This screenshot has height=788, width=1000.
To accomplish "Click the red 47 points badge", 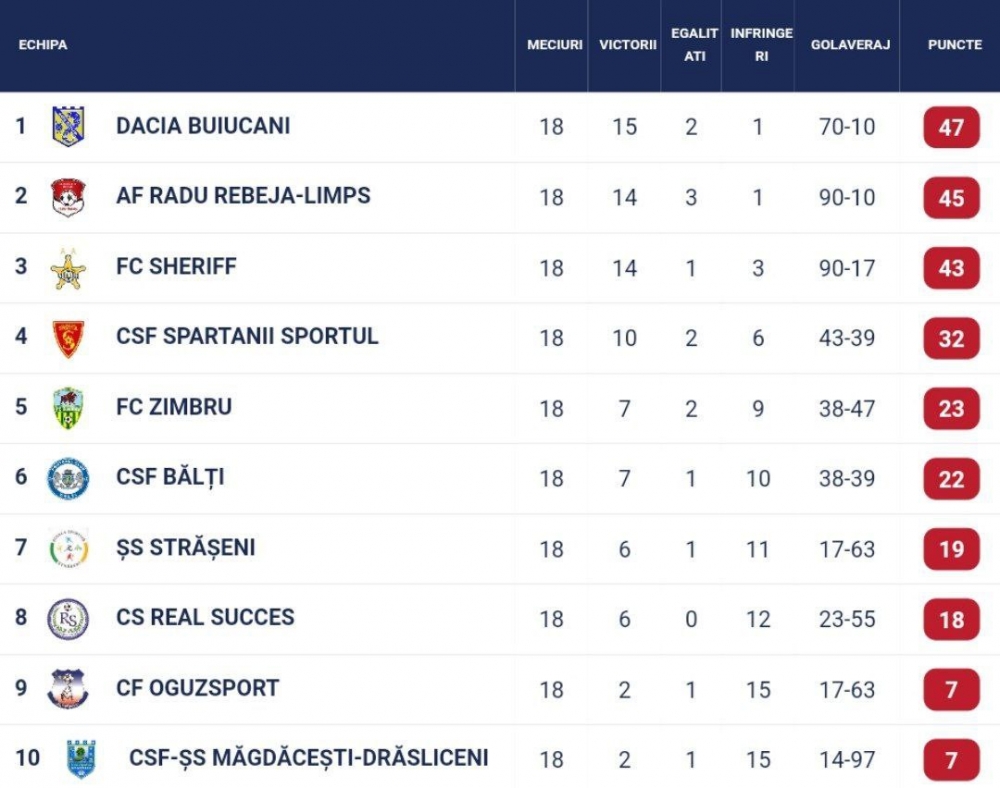I will 951,128.
